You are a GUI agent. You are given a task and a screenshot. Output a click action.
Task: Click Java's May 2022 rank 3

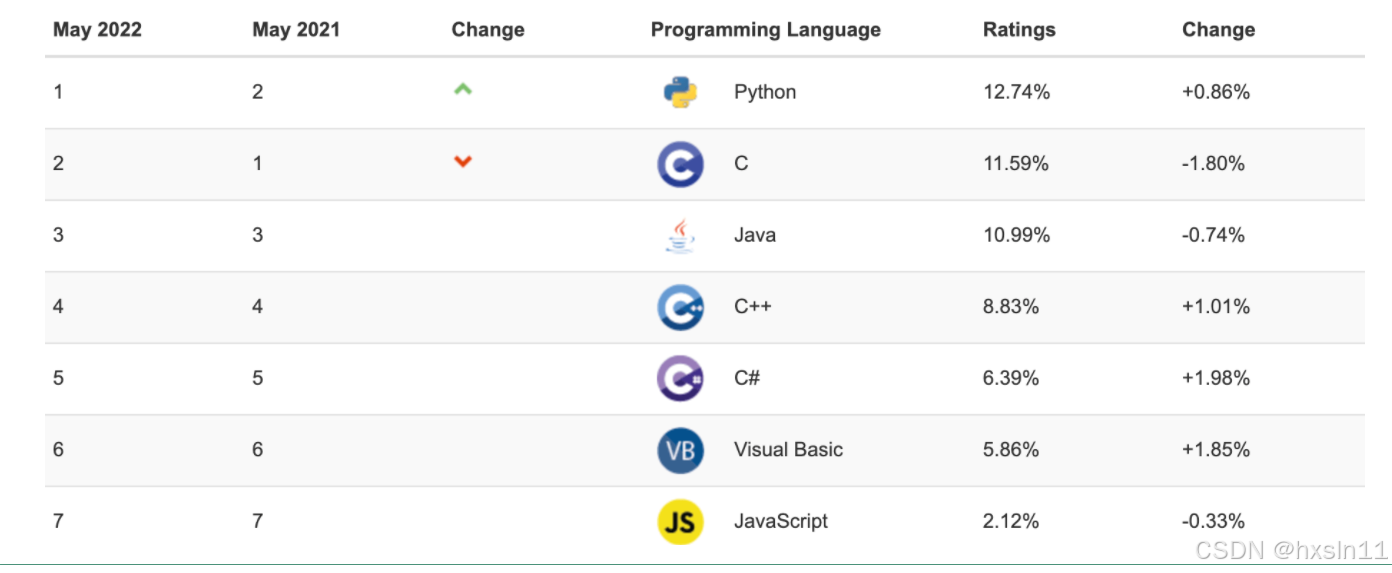[x=58, y=236]
